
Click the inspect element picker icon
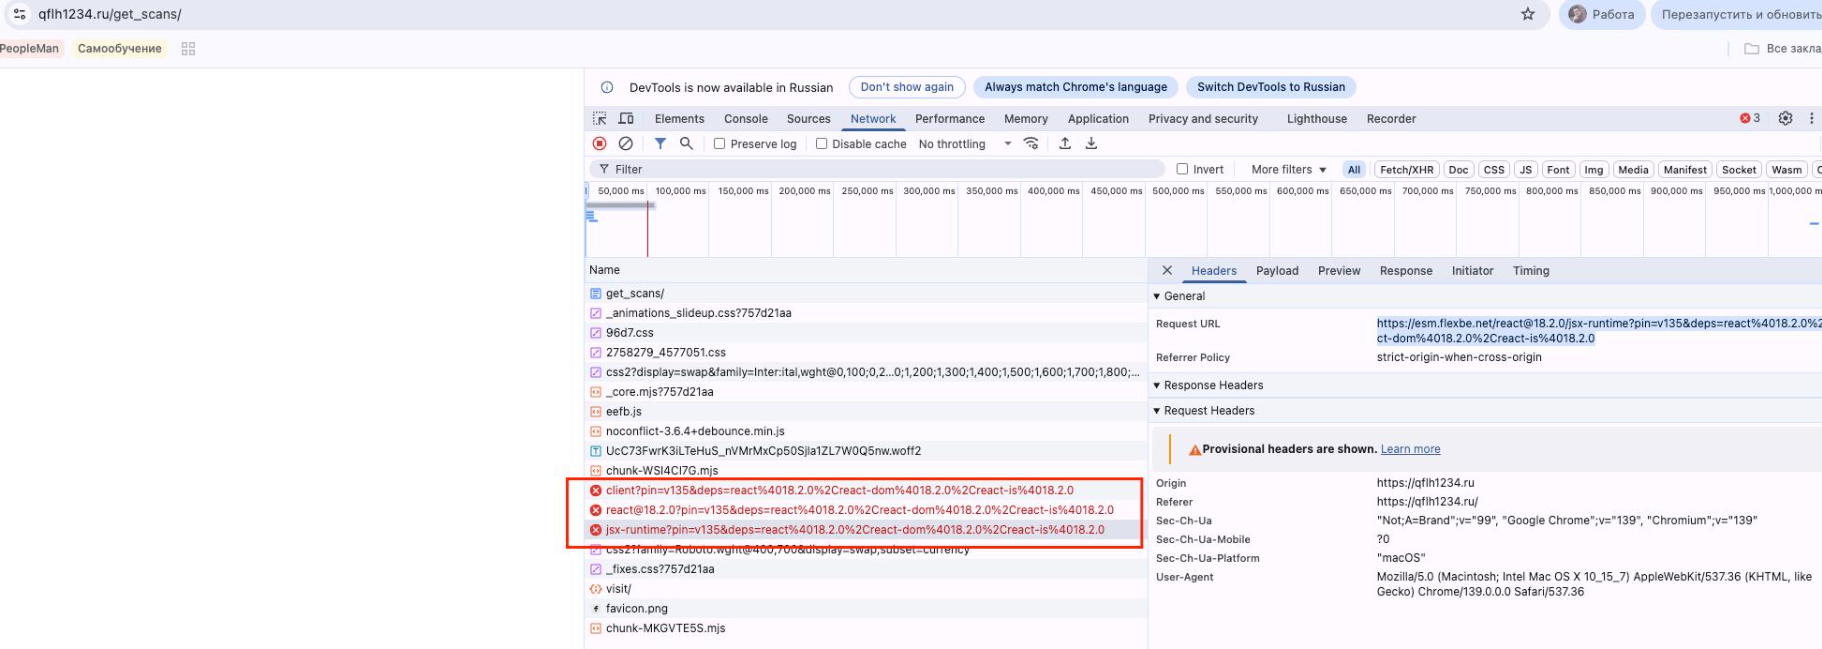point(599,119)
